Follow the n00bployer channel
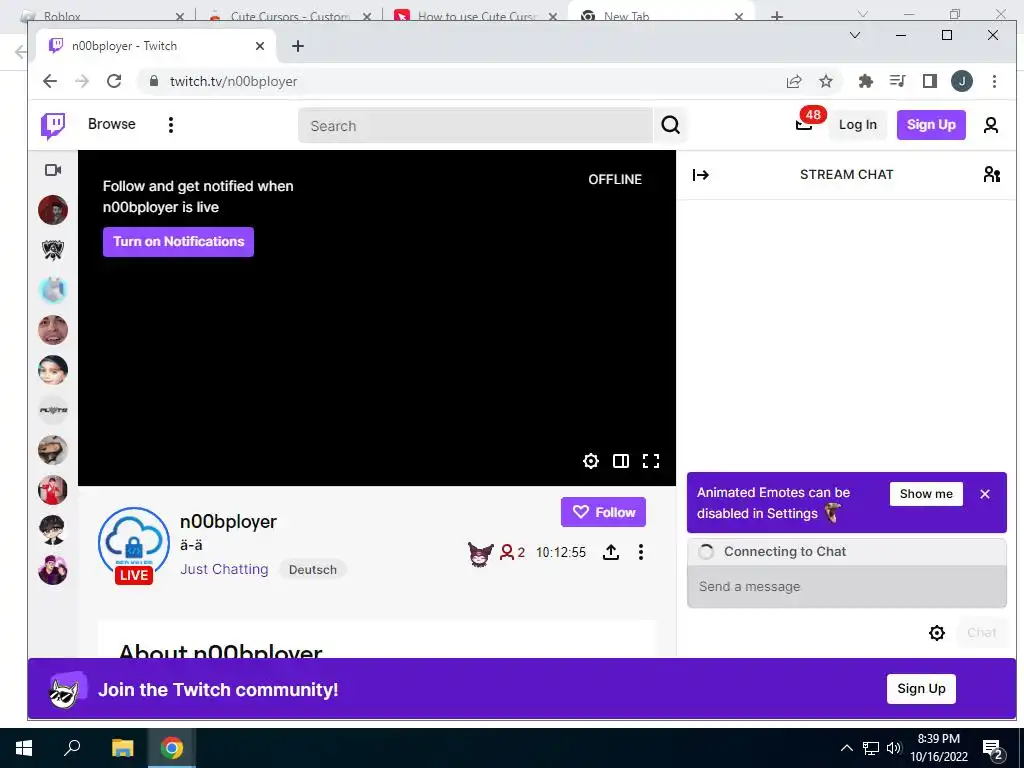1024x768 pixels. click(603, 513)
